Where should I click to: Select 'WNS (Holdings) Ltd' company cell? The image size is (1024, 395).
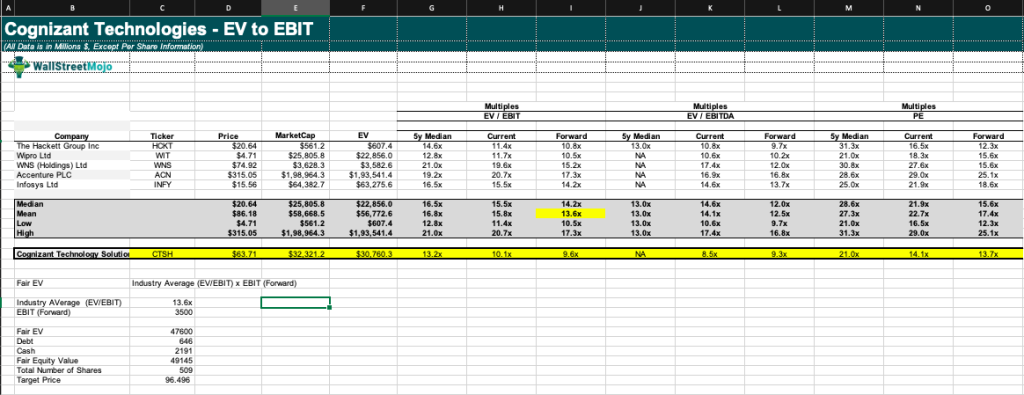click(72, 165)
